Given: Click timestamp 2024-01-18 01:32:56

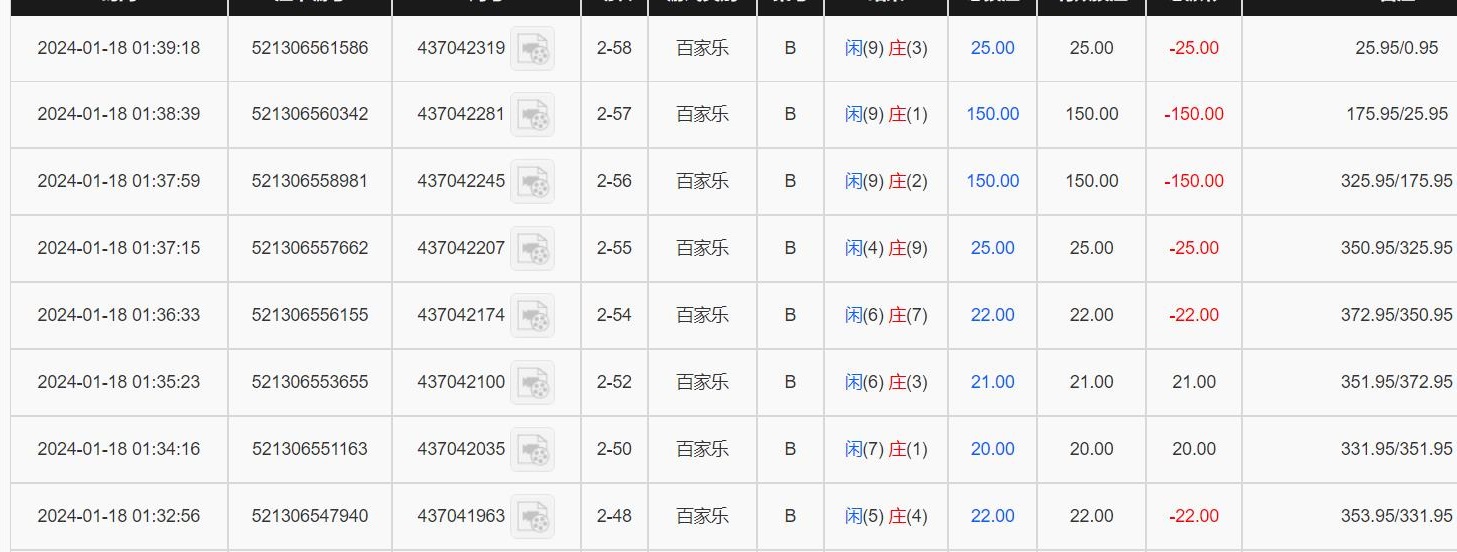Looking at the screenshot, I should click(119, 516).
